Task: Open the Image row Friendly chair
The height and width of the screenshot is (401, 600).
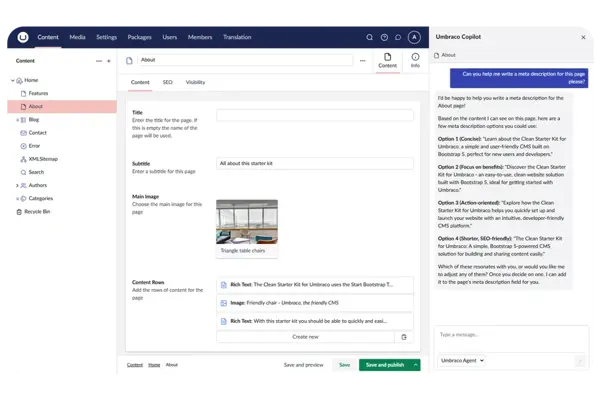Action: [x=315, y=303]
